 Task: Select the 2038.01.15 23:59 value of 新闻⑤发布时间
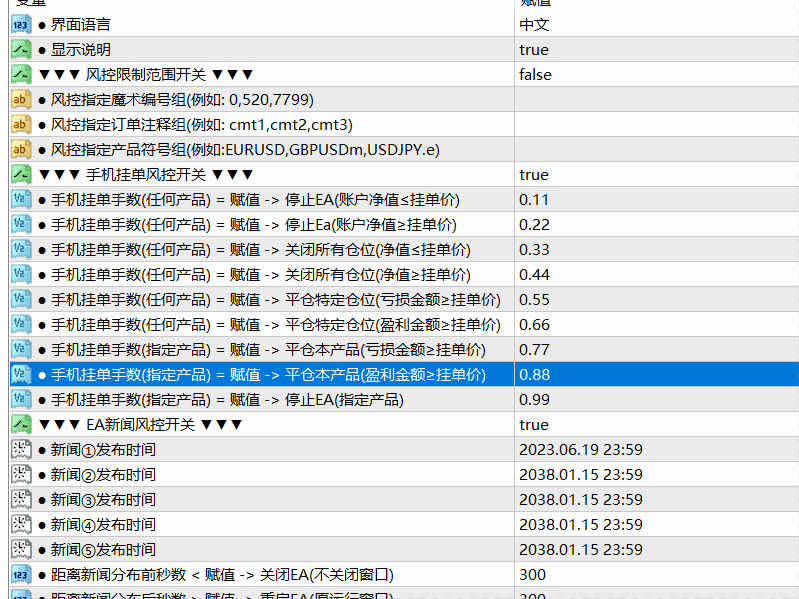(x=581, y=549)
